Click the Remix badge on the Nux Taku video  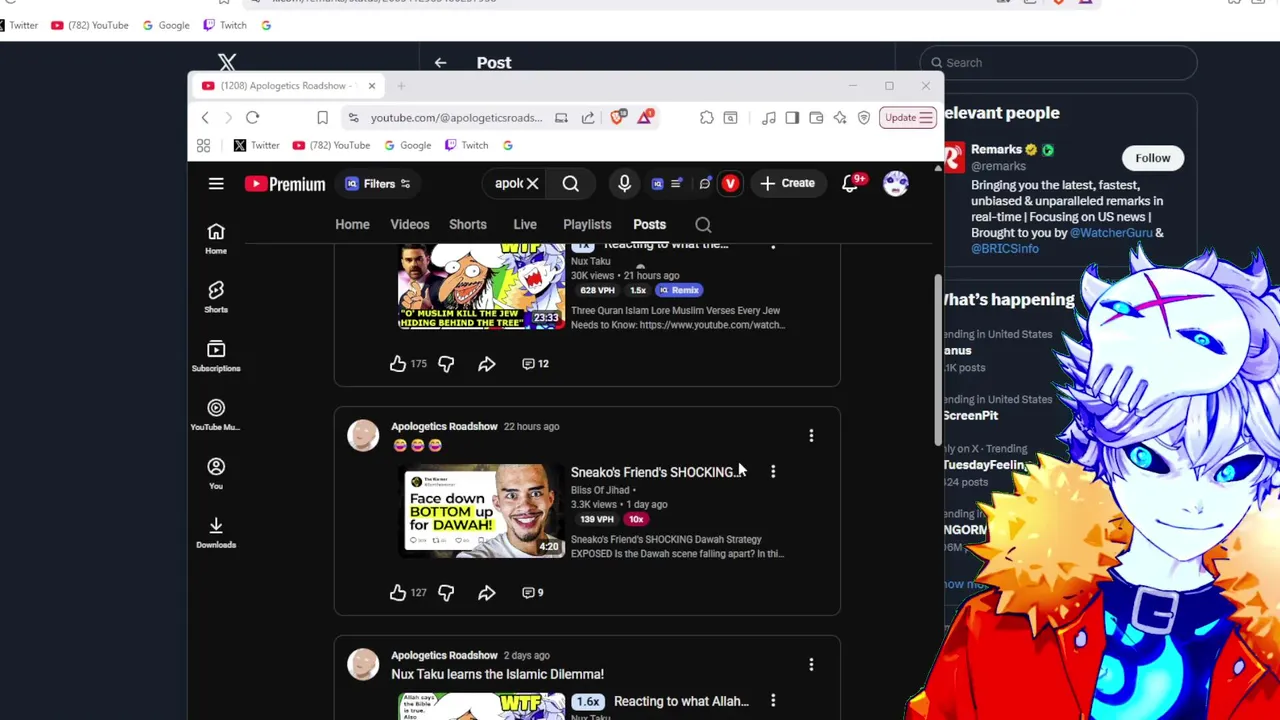click(x=678, y=290)
